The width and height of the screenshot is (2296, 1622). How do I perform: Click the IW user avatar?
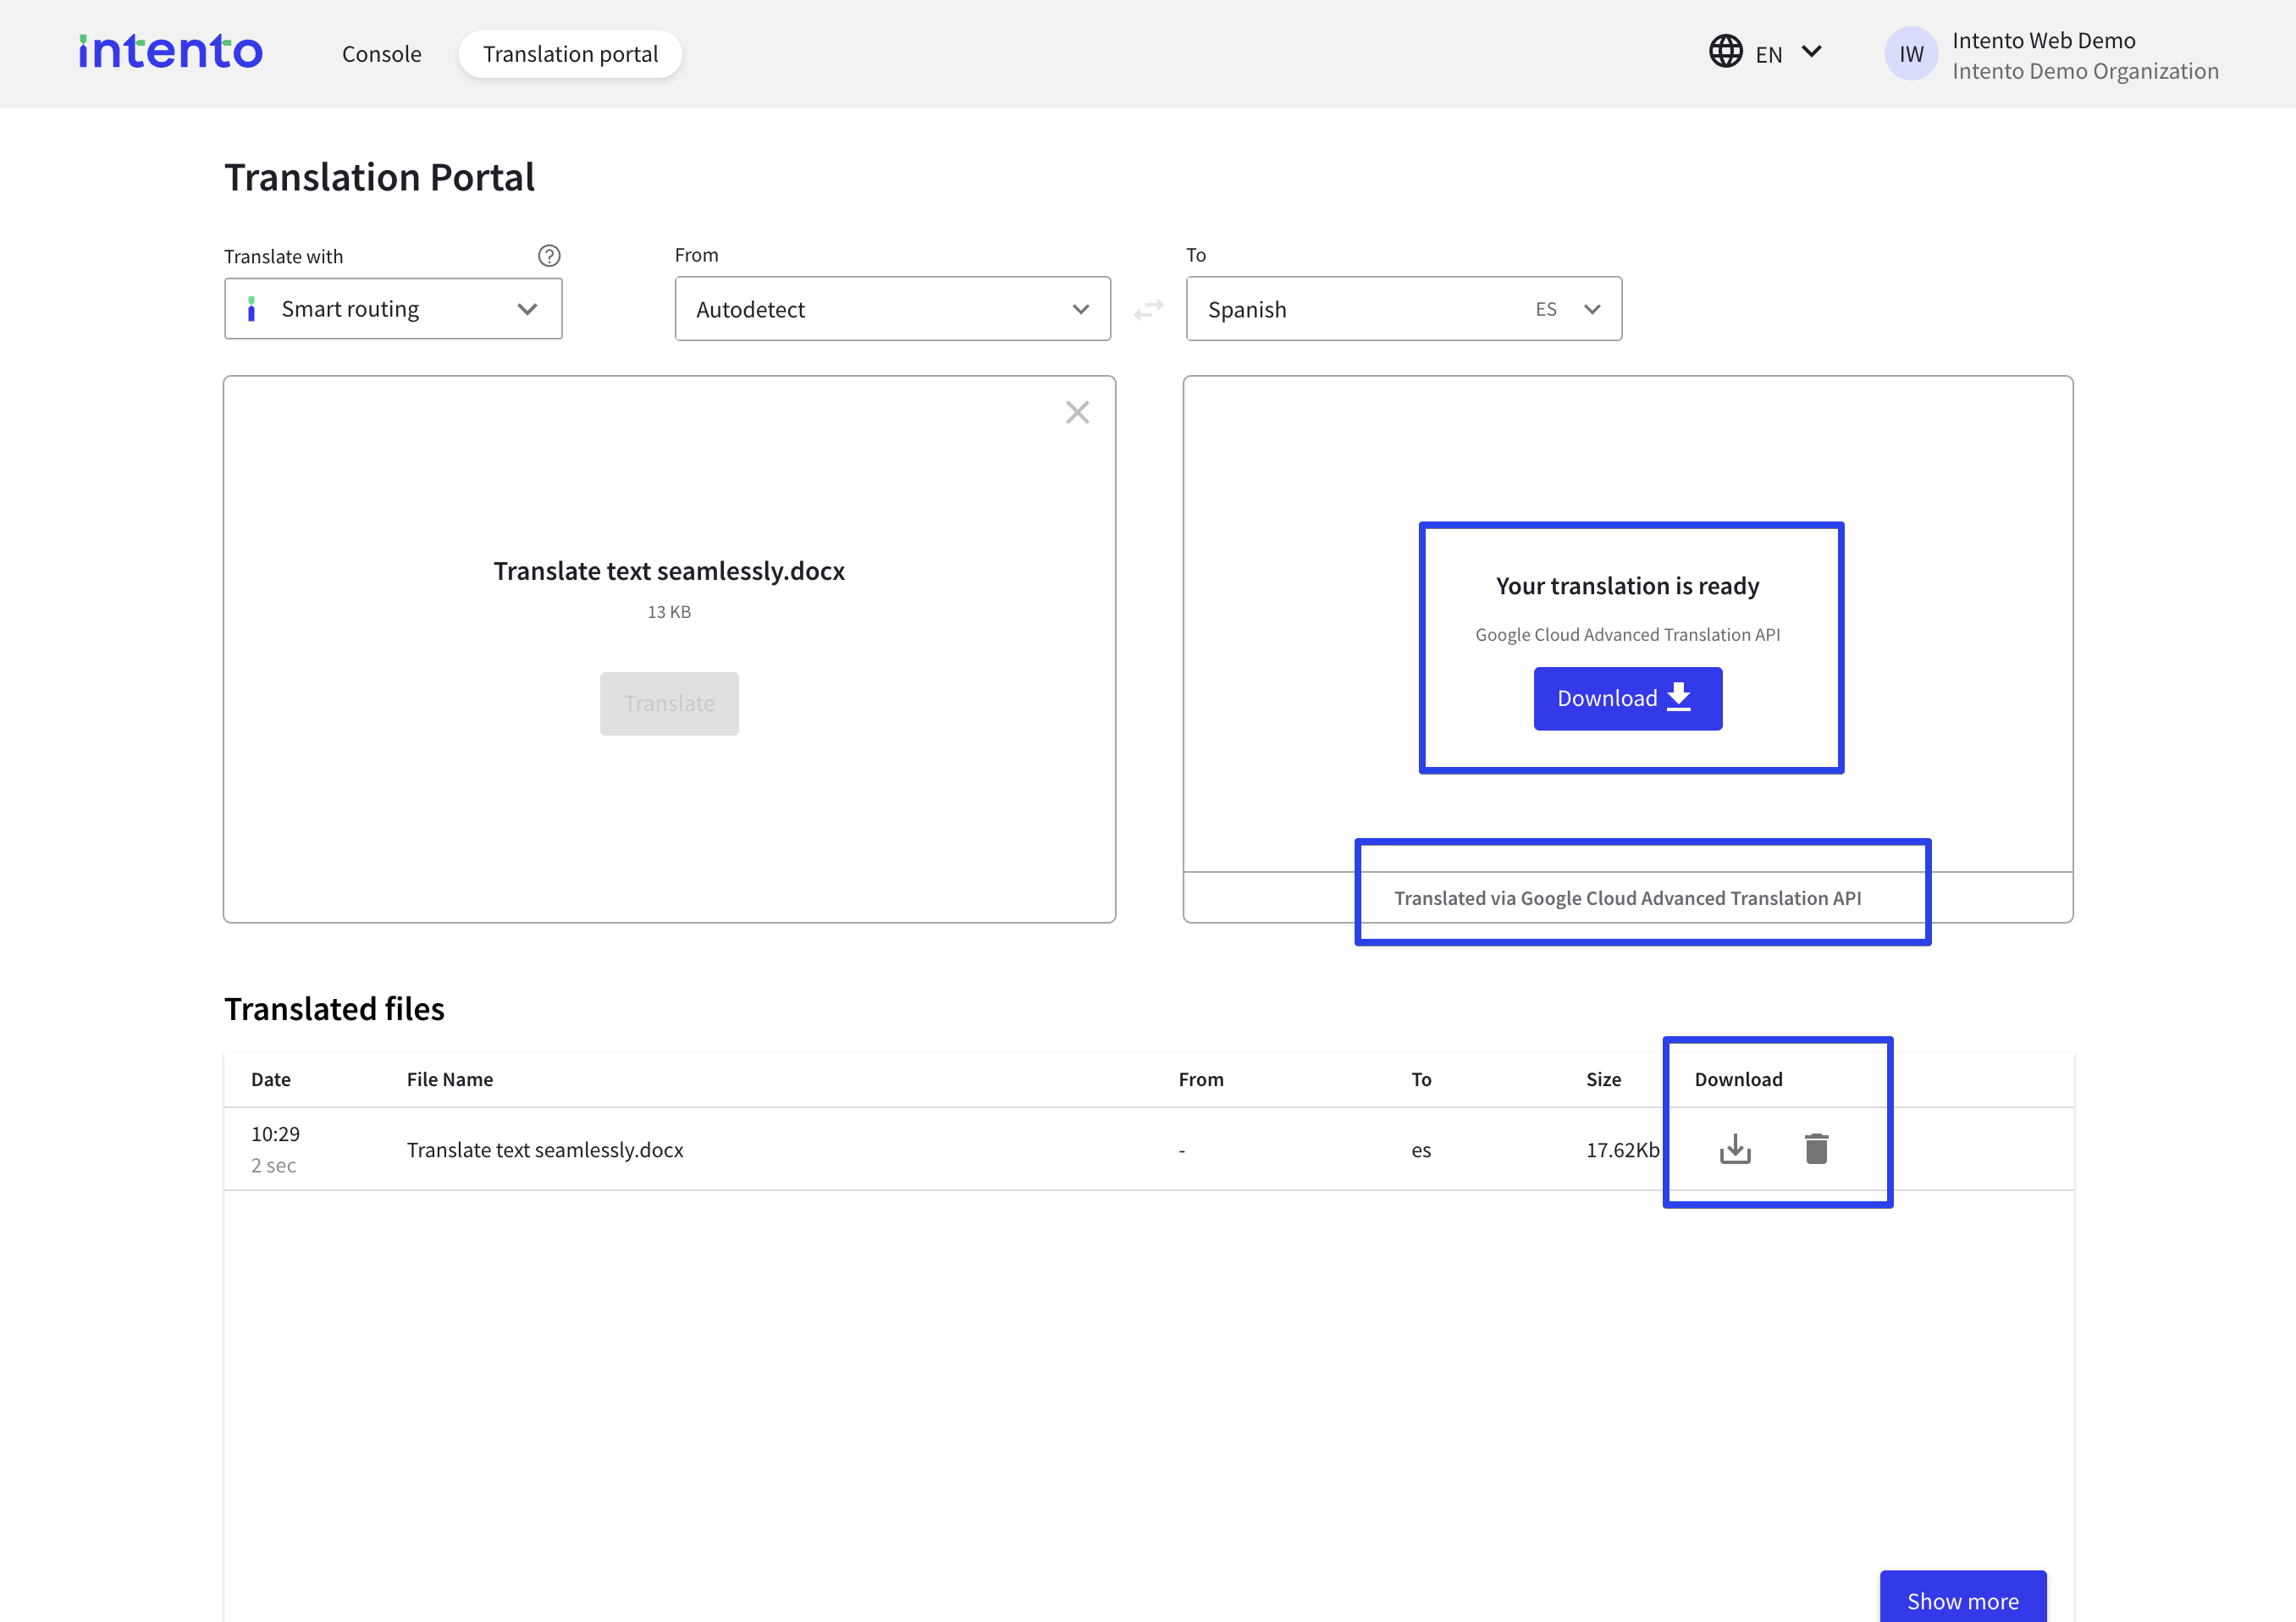(x=1911, y=54)
